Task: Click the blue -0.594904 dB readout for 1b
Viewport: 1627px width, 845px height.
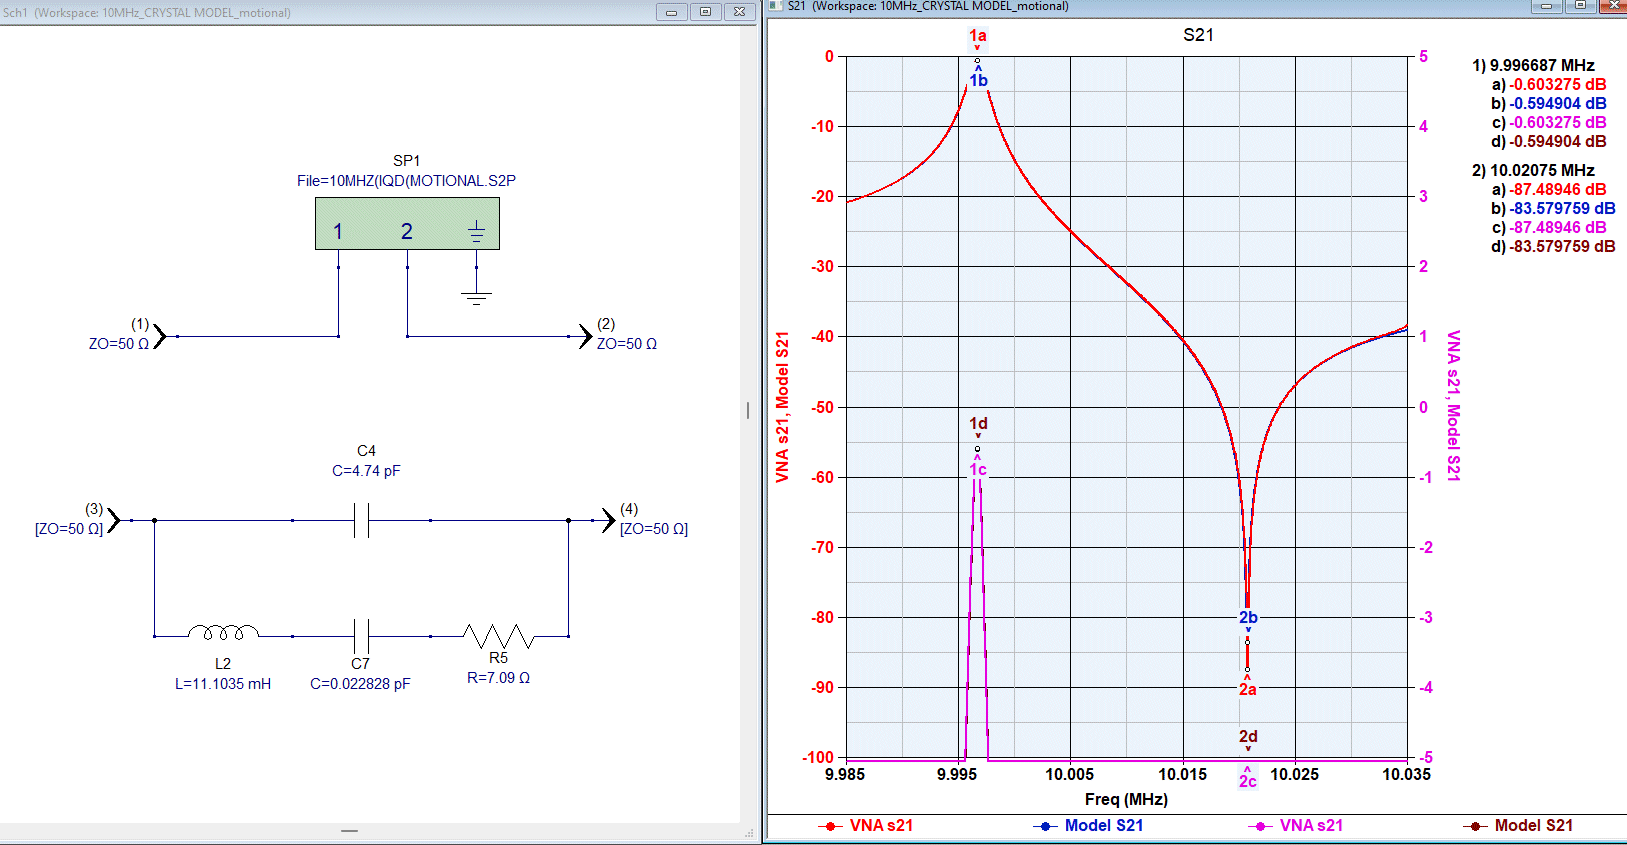Action: pos(1558,104)
